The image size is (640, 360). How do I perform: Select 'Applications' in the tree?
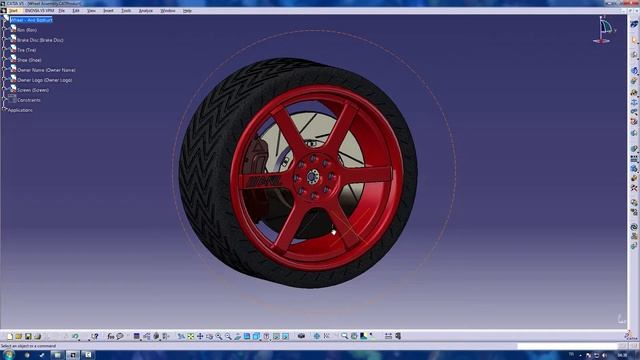(20, 110)
